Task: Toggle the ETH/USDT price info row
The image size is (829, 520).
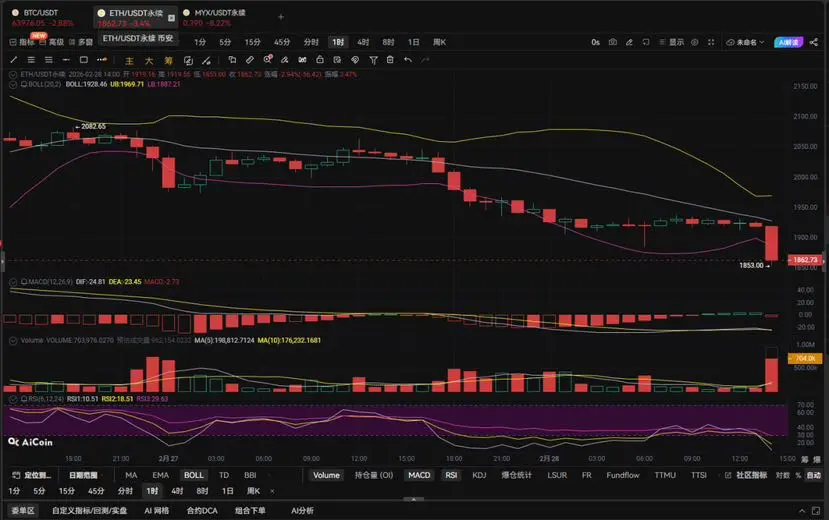Action: click(13, 75)
